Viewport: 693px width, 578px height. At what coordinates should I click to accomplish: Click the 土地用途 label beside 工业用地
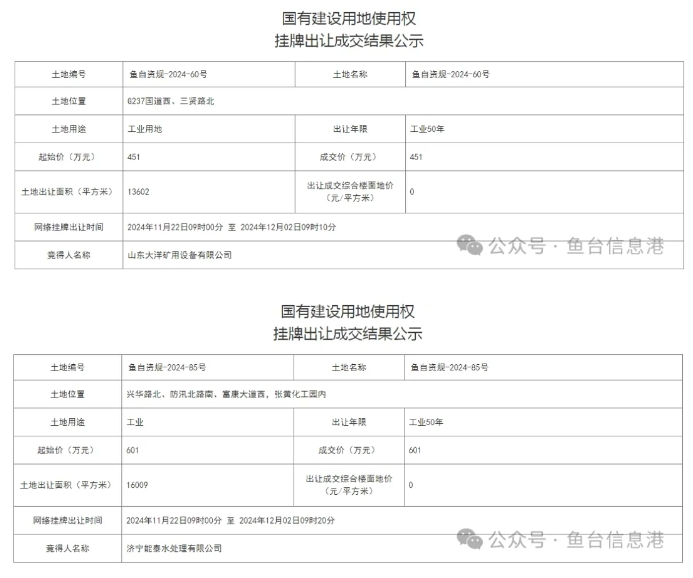69,129
